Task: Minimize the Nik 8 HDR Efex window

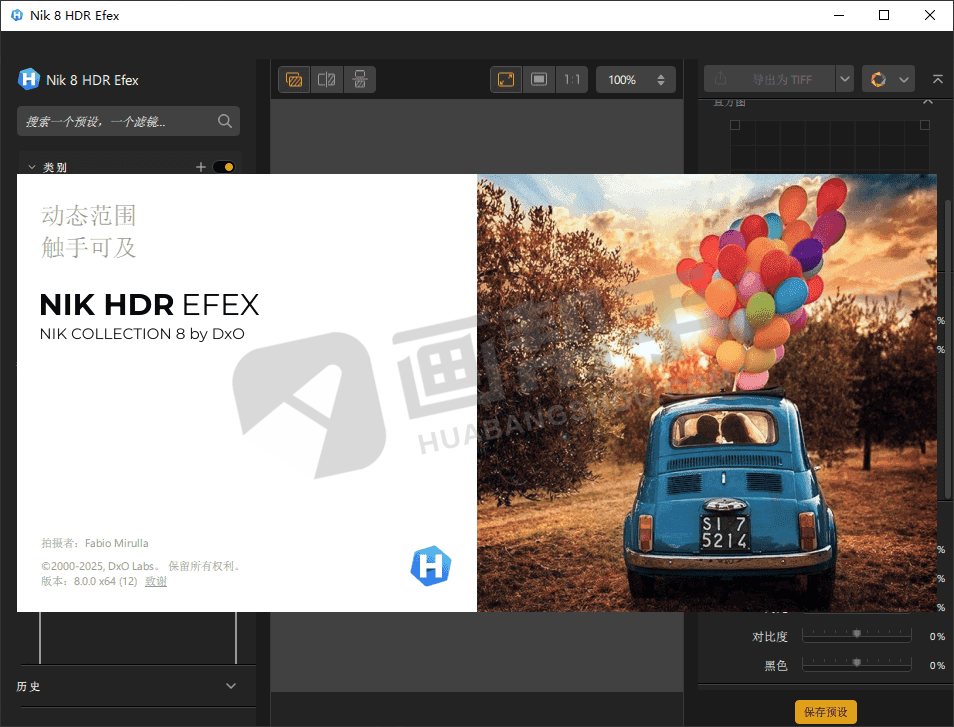Action: (x=839, y=15)
